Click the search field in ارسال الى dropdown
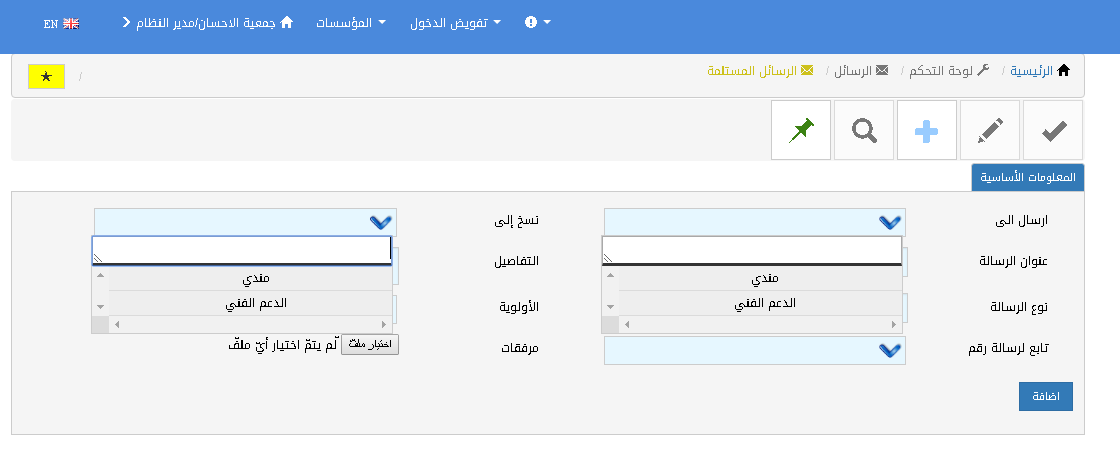The width and height of the screenshot is (1120, 449). pyautogui.click(x=752, y=250)
